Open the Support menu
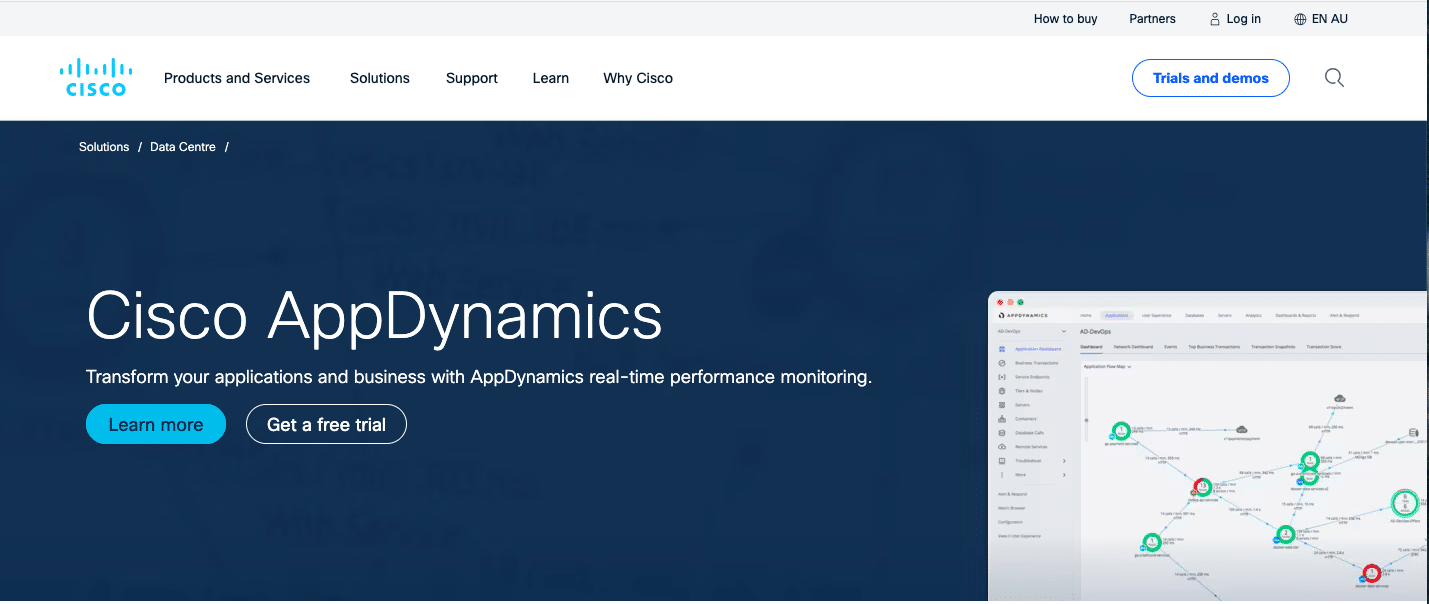 pyautogui.click(x=472, y=78)
